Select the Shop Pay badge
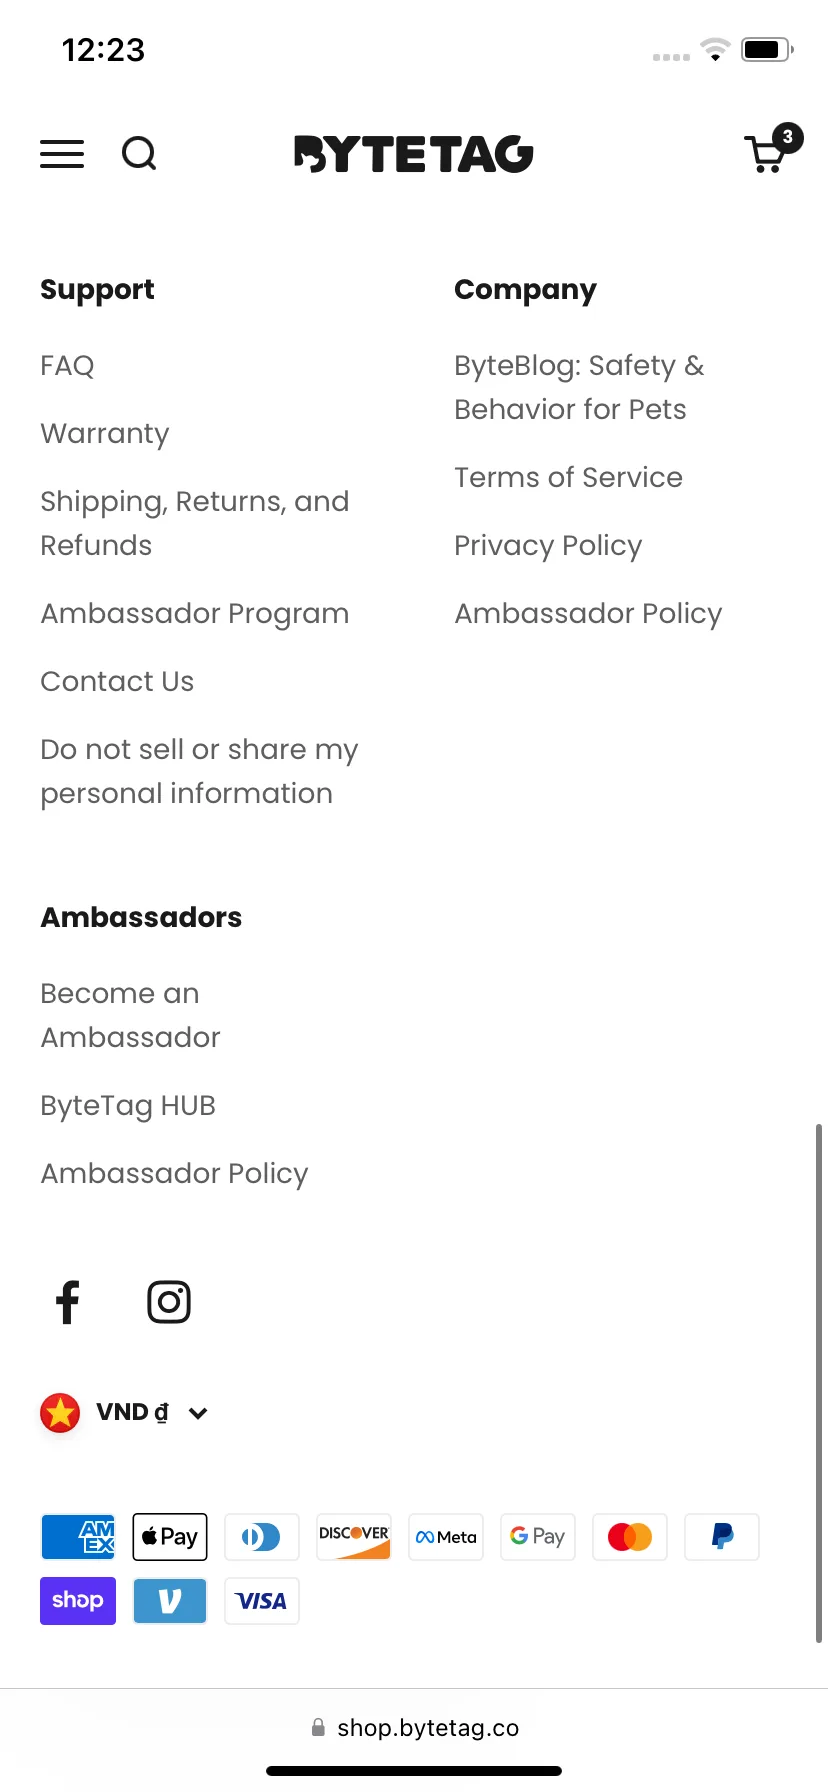This screenshot has height=1792, width=828. tap(78, 1601)
